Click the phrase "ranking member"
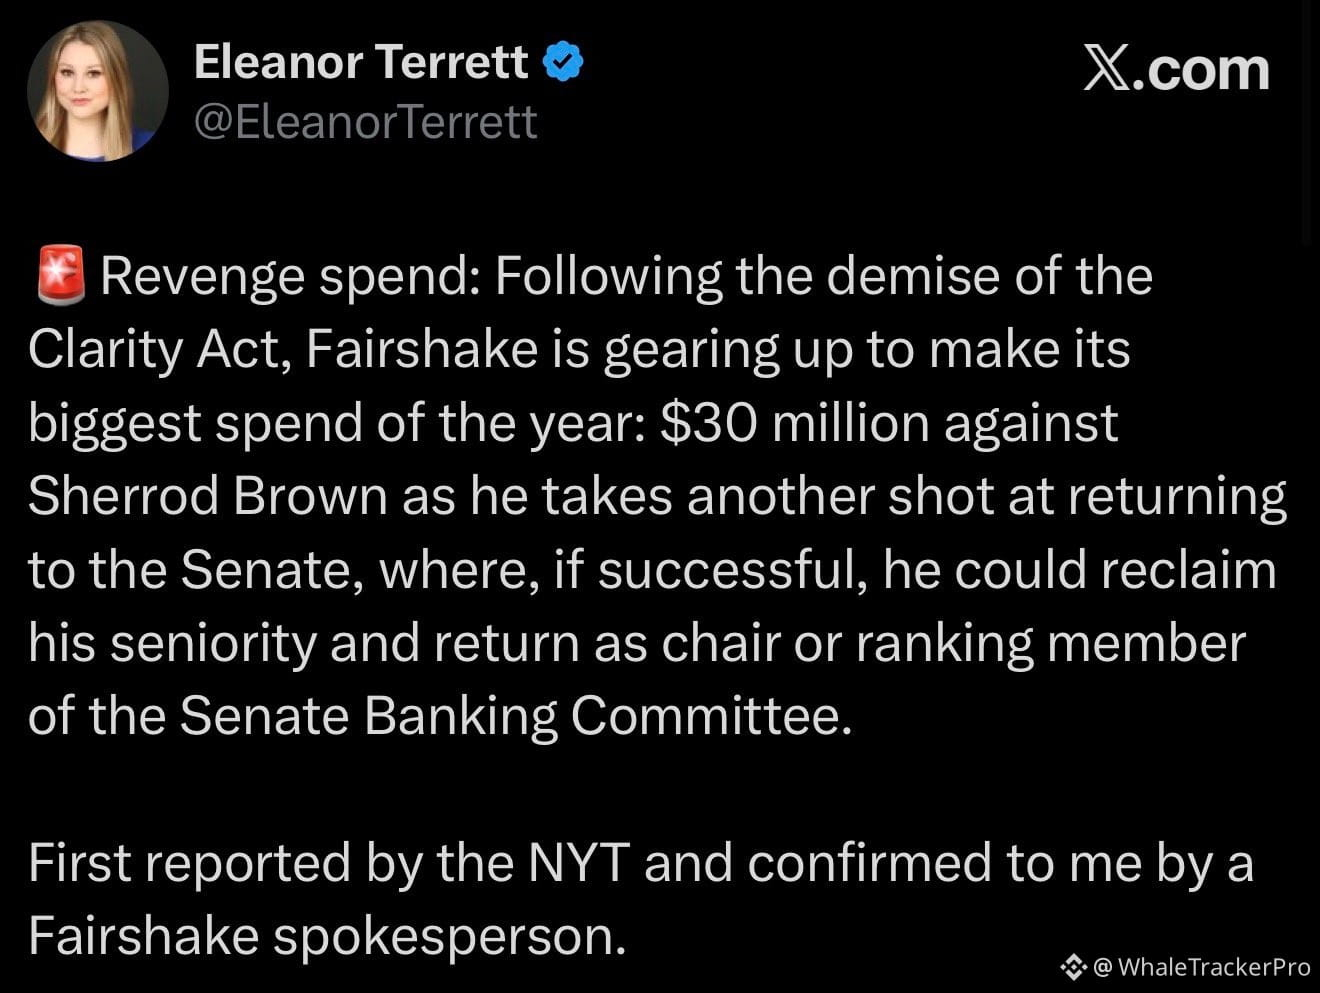 pos(1050,643)
